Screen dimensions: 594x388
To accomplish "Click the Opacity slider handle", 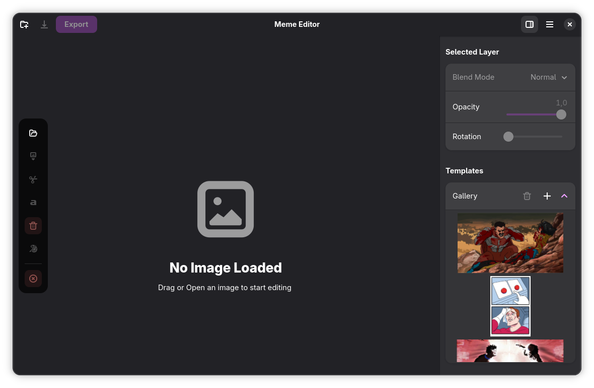I will click(561, 114).
